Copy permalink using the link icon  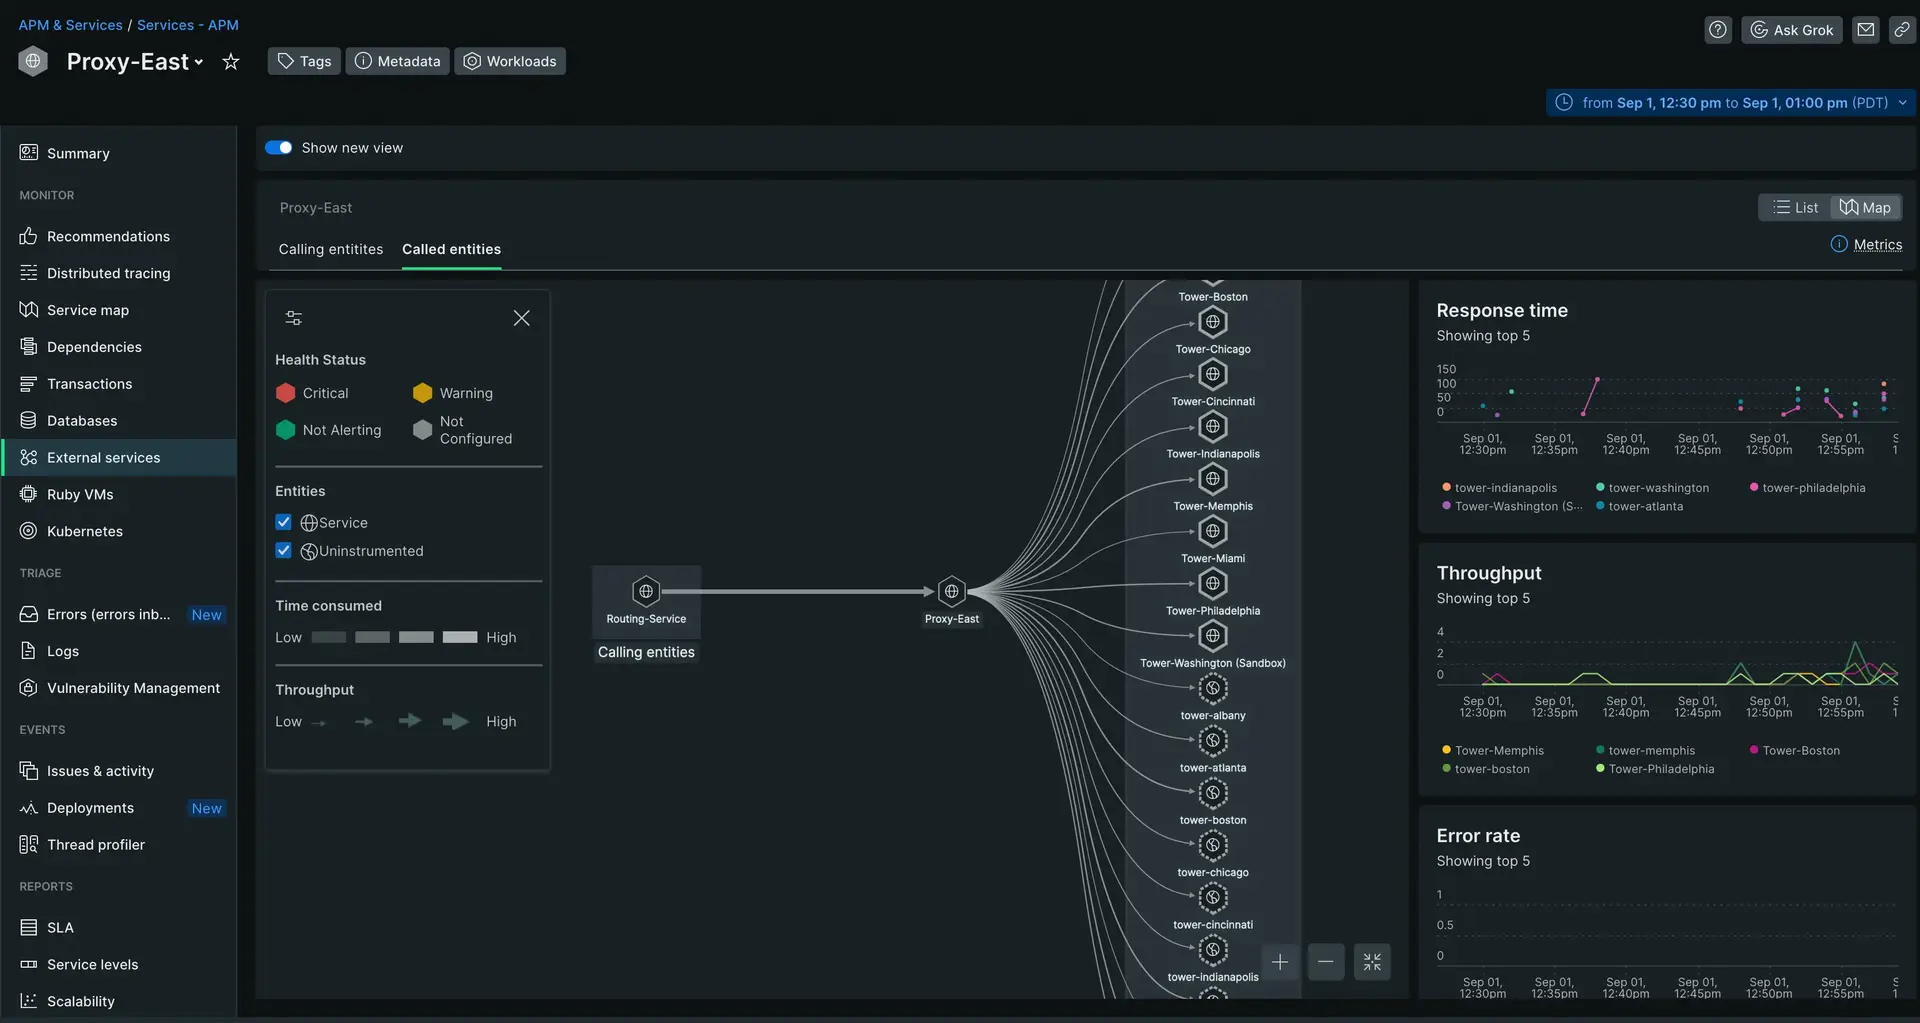click(x=1902, y=30)
